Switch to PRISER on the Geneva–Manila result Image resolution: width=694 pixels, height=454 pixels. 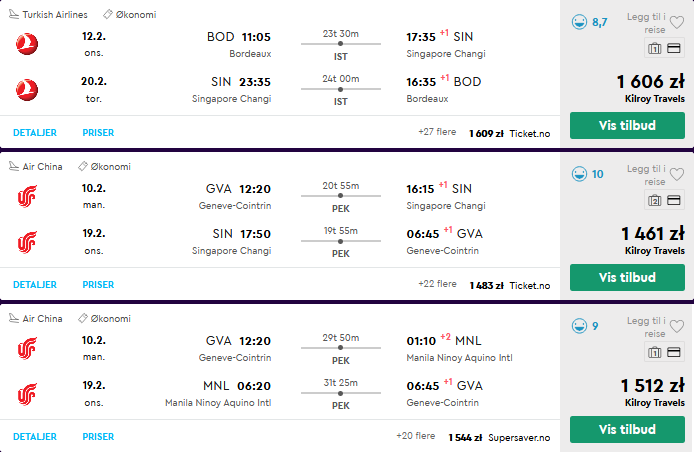point(98,437)
